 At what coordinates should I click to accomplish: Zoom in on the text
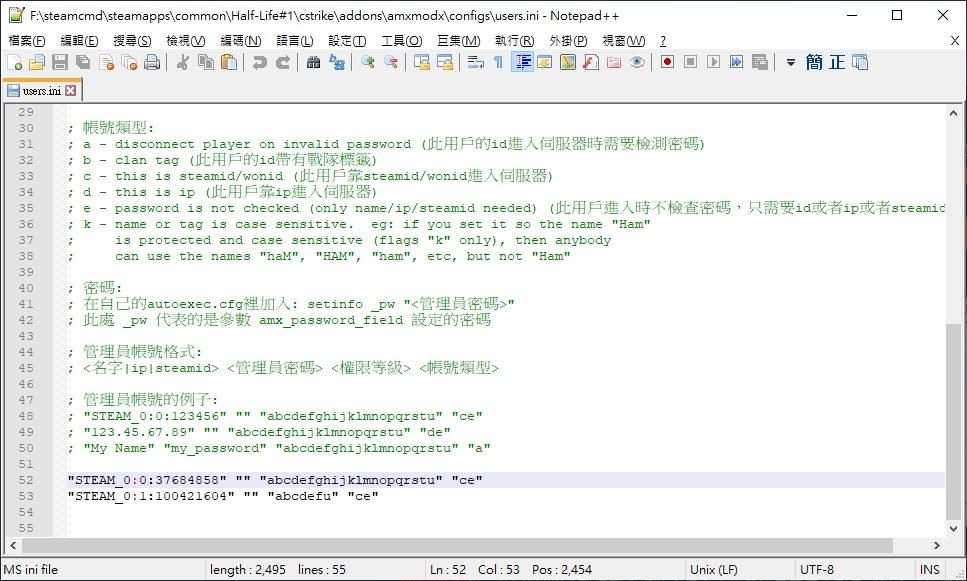click(365, 61)
